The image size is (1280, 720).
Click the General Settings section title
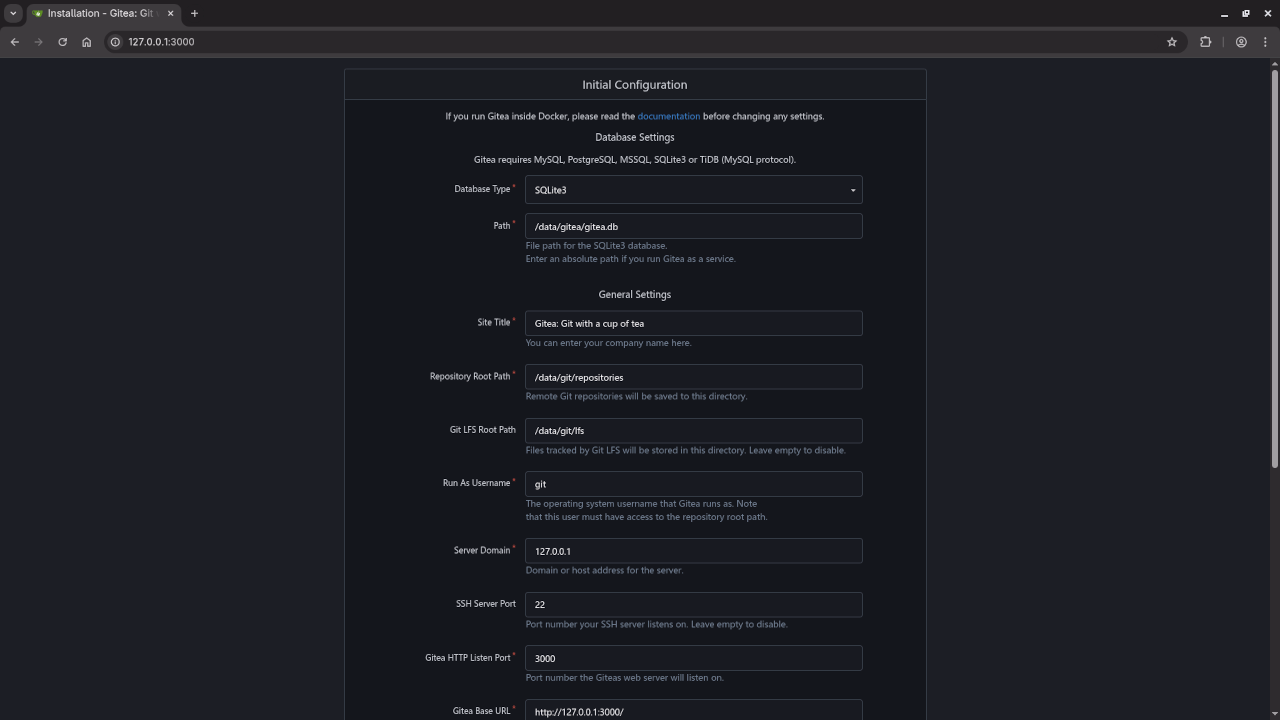[x=635, y=294]
